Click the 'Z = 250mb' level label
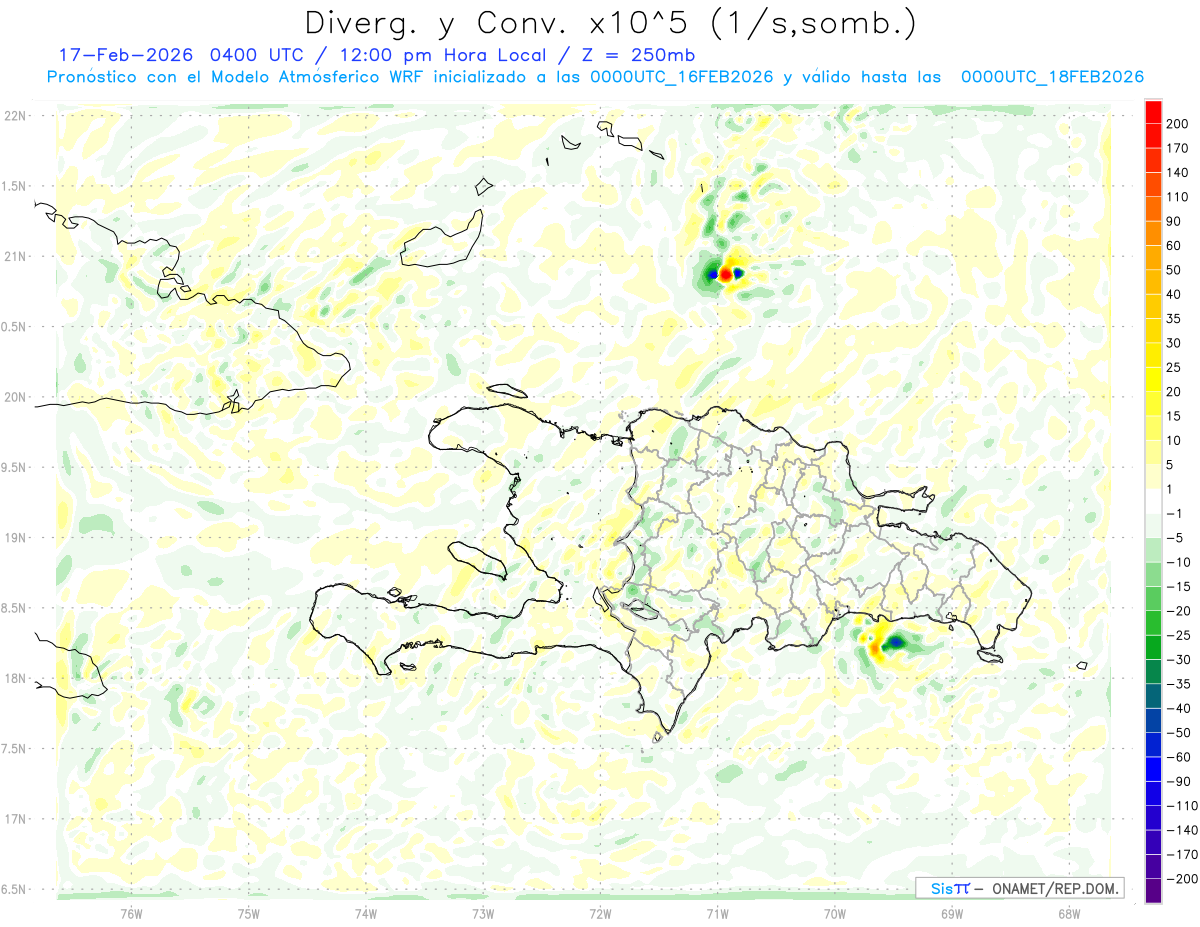Image resolution: width=1200 pixels, height=927 pixels. click(x=640, y=55)
